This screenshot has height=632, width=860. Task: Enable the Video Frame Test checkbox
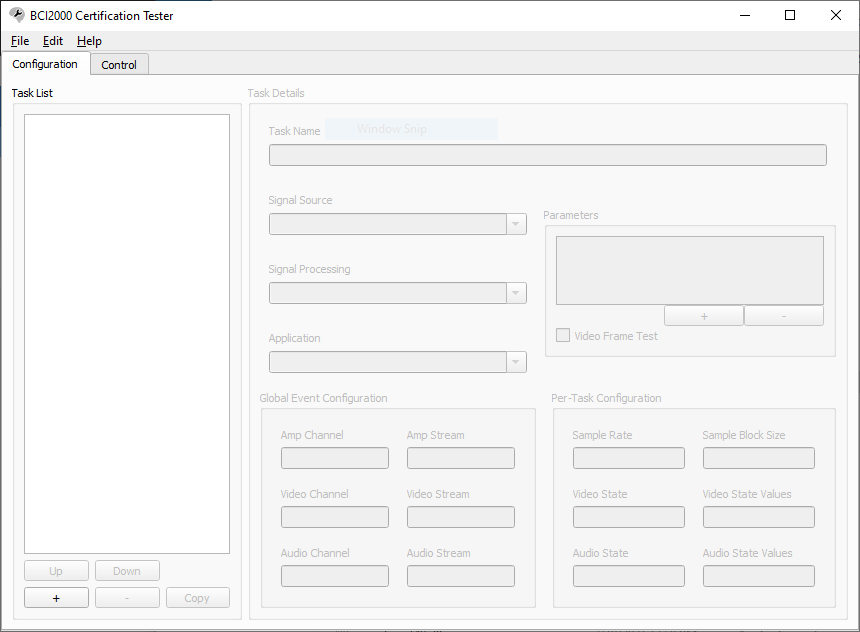point(563,335)
